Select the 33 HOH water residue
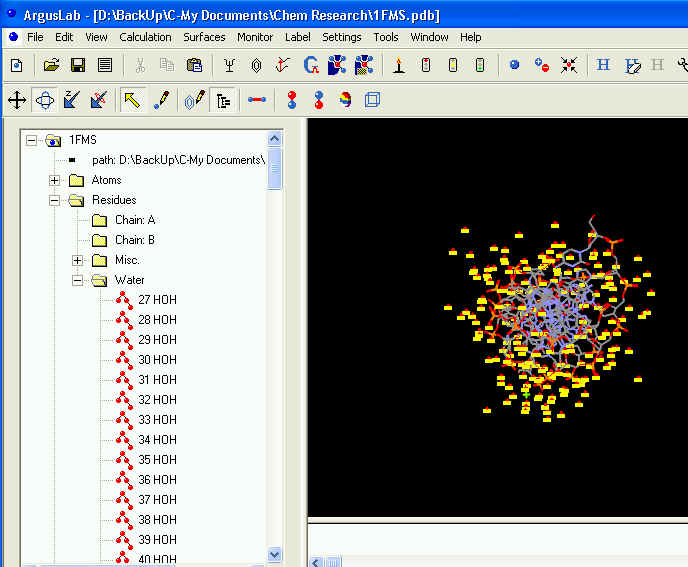 pyautogui.click(x=157, y=420)
